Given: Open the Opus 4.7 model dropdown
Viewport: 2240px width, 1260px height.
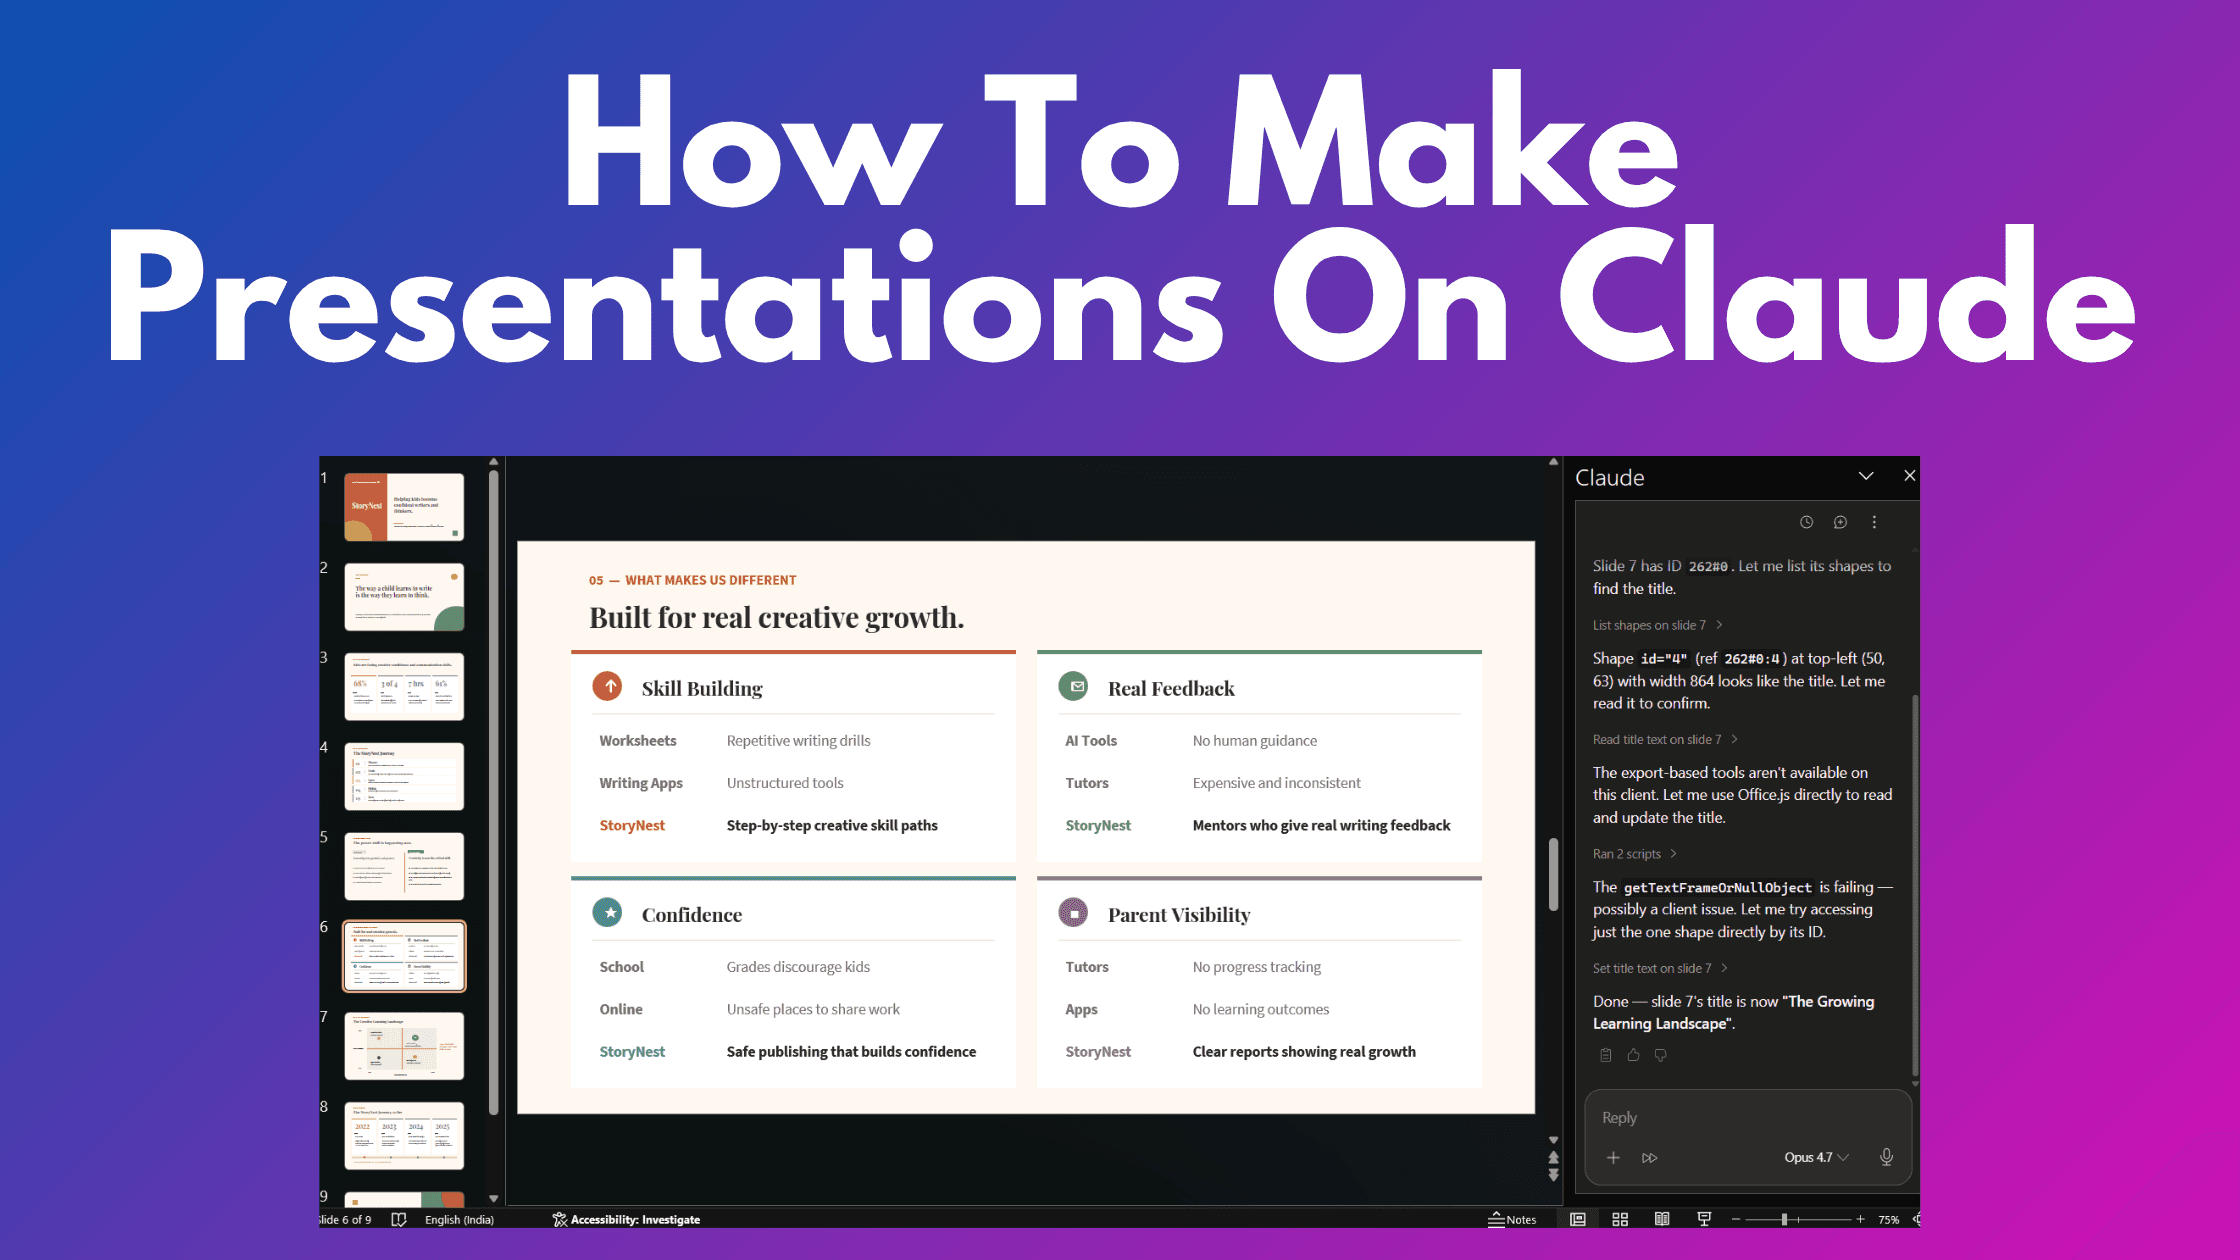Looking at the screenshot, I should [x=1816, y=1157].
